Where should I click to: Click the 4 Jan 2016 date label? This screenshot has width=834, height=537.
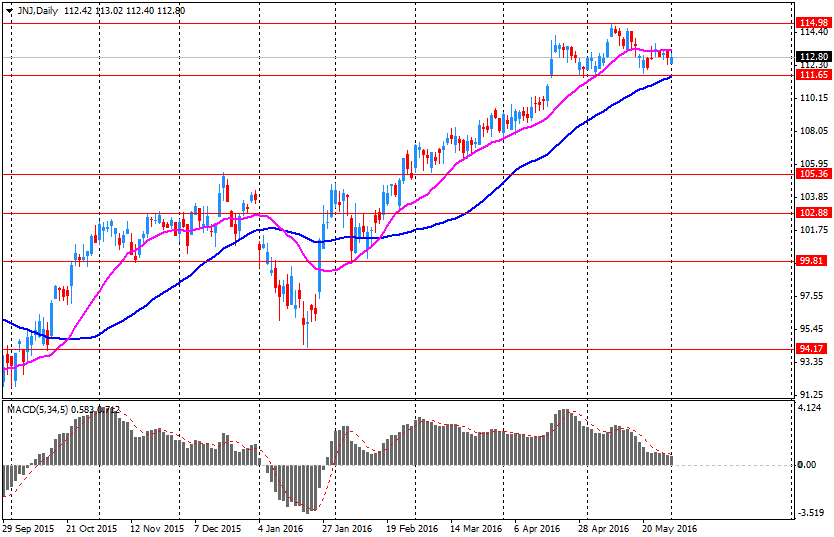[x=280, y=529]
